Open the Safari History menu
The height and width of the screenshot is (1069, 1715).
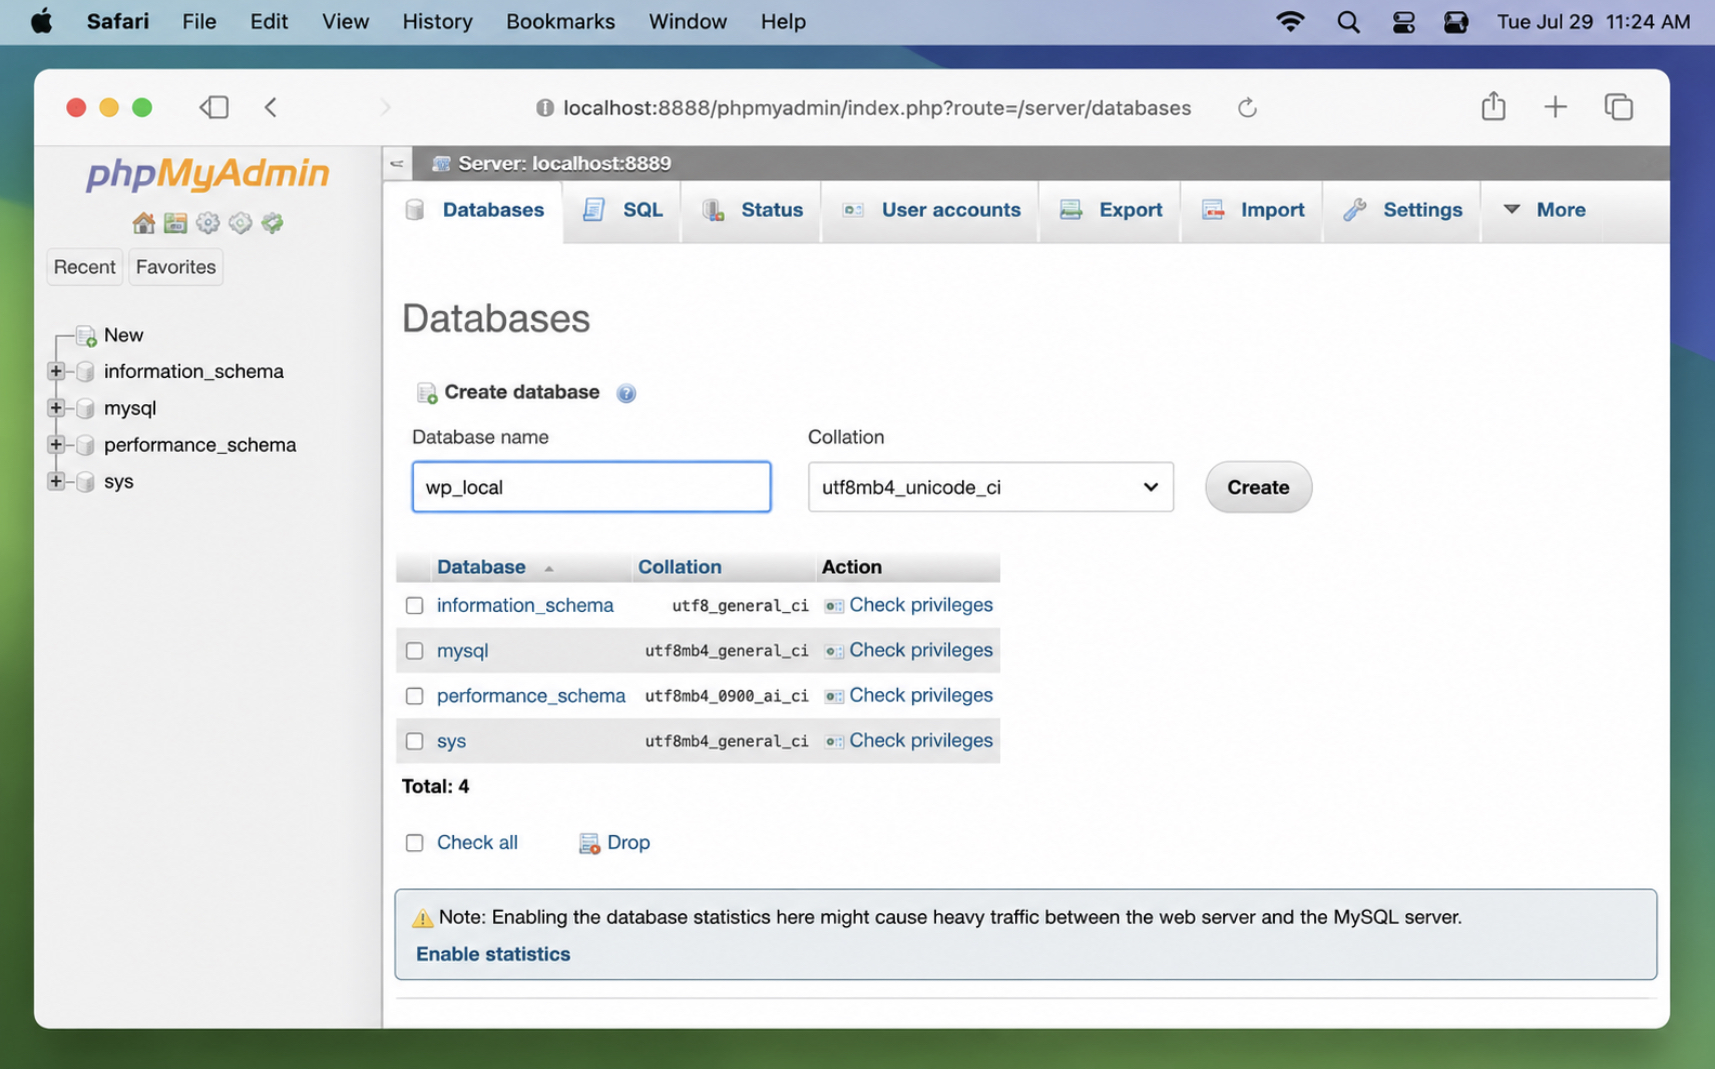click(x=437, y=21)
